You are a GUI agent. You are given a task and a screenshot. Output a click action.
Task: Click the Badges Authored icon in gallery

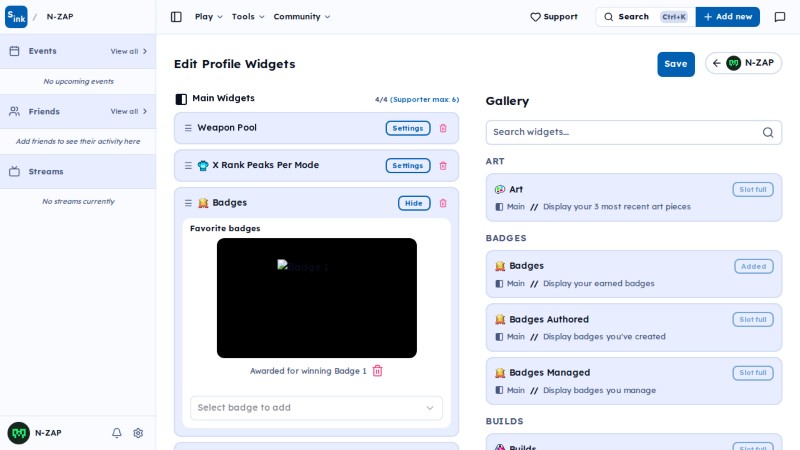500,319
